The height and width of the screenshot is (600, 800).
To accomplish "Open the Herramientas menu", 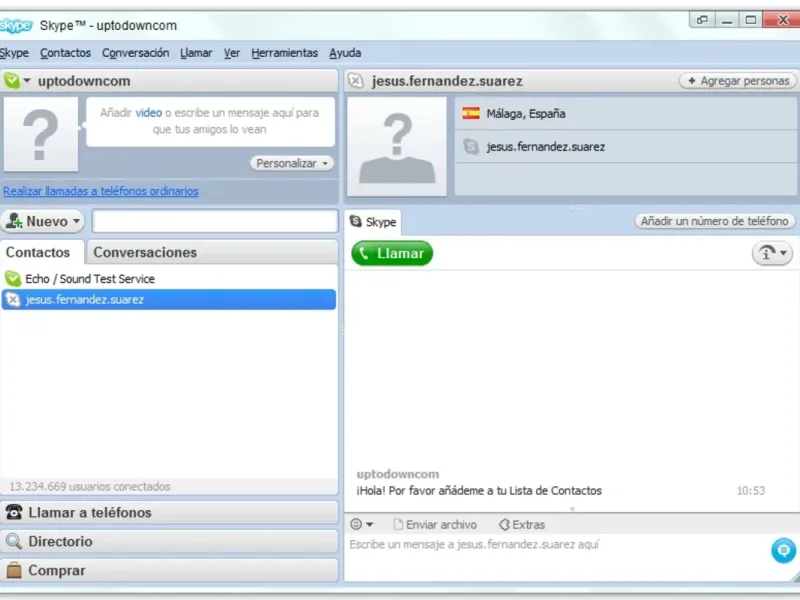I will coord(284,53).
